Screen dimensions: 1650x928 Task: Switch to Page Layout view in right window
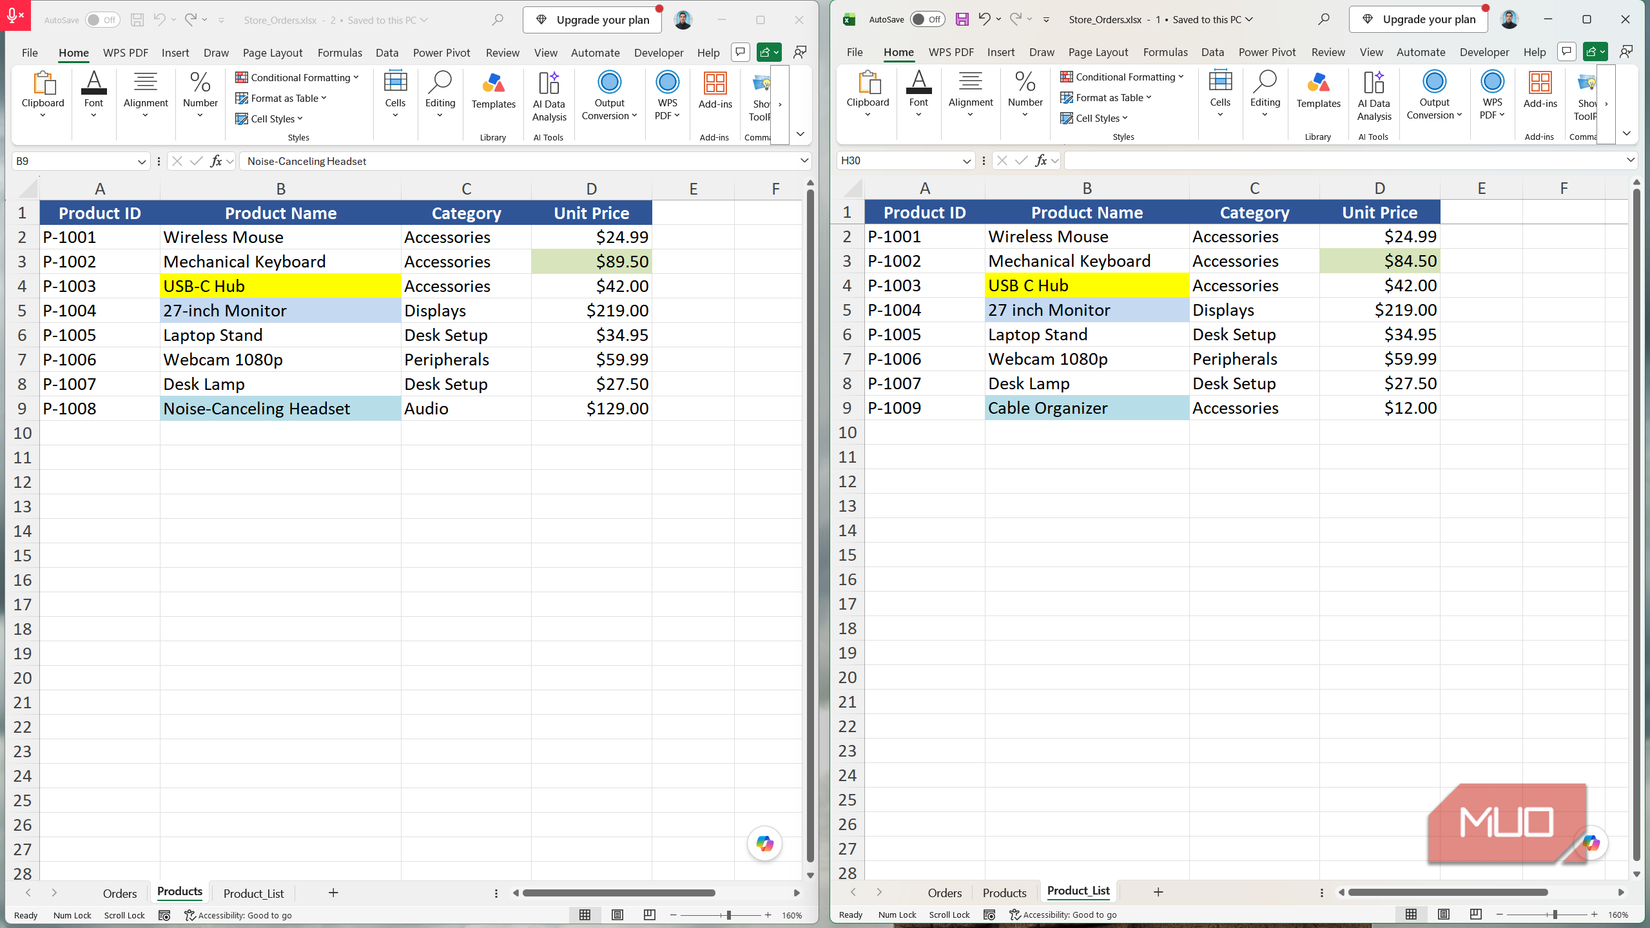(x=1443, y=914)
